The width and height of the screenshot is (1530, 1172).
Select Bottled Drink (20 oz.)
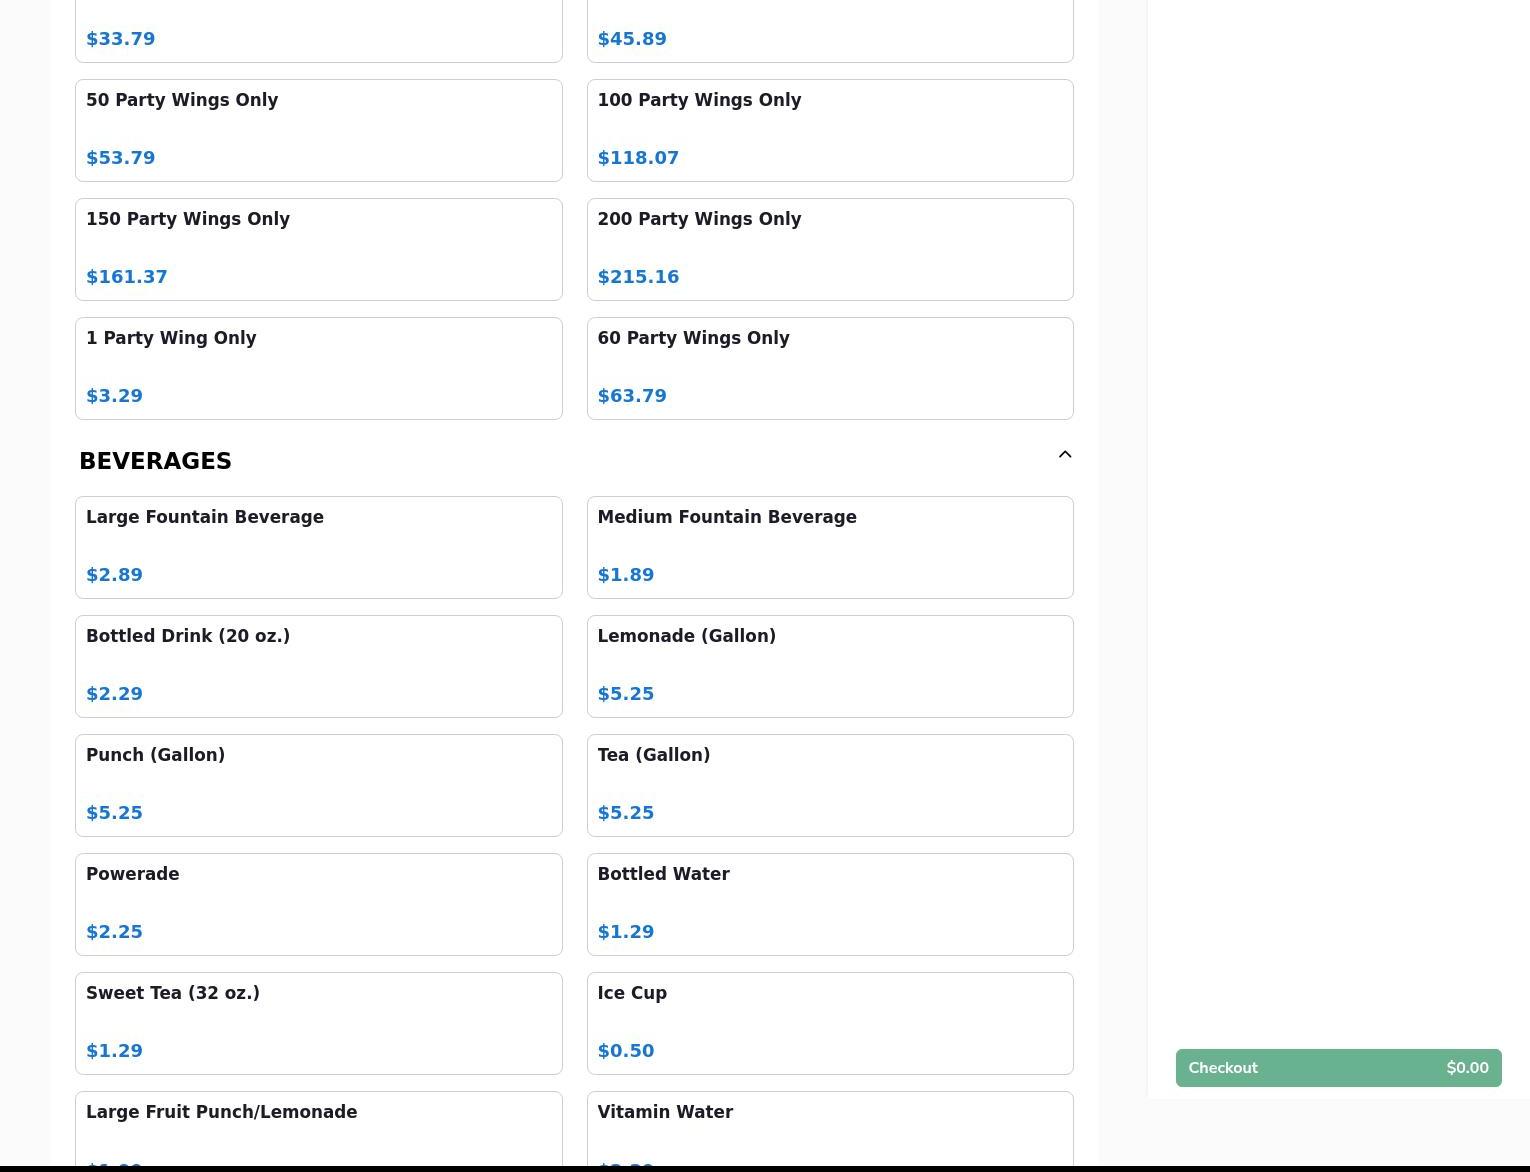pos(318,666)
